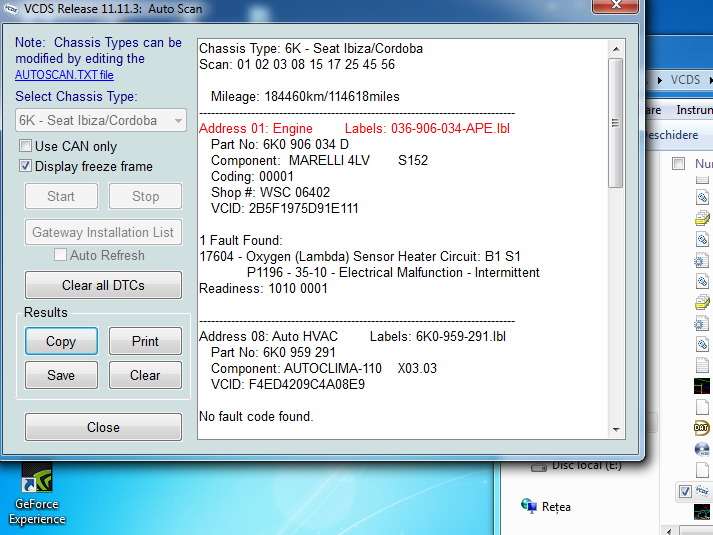Click the 'Part No: 6K0 959 291' line
Image resolution: width=713 pixels, height=535 pixels.
[x=273, y=352]
